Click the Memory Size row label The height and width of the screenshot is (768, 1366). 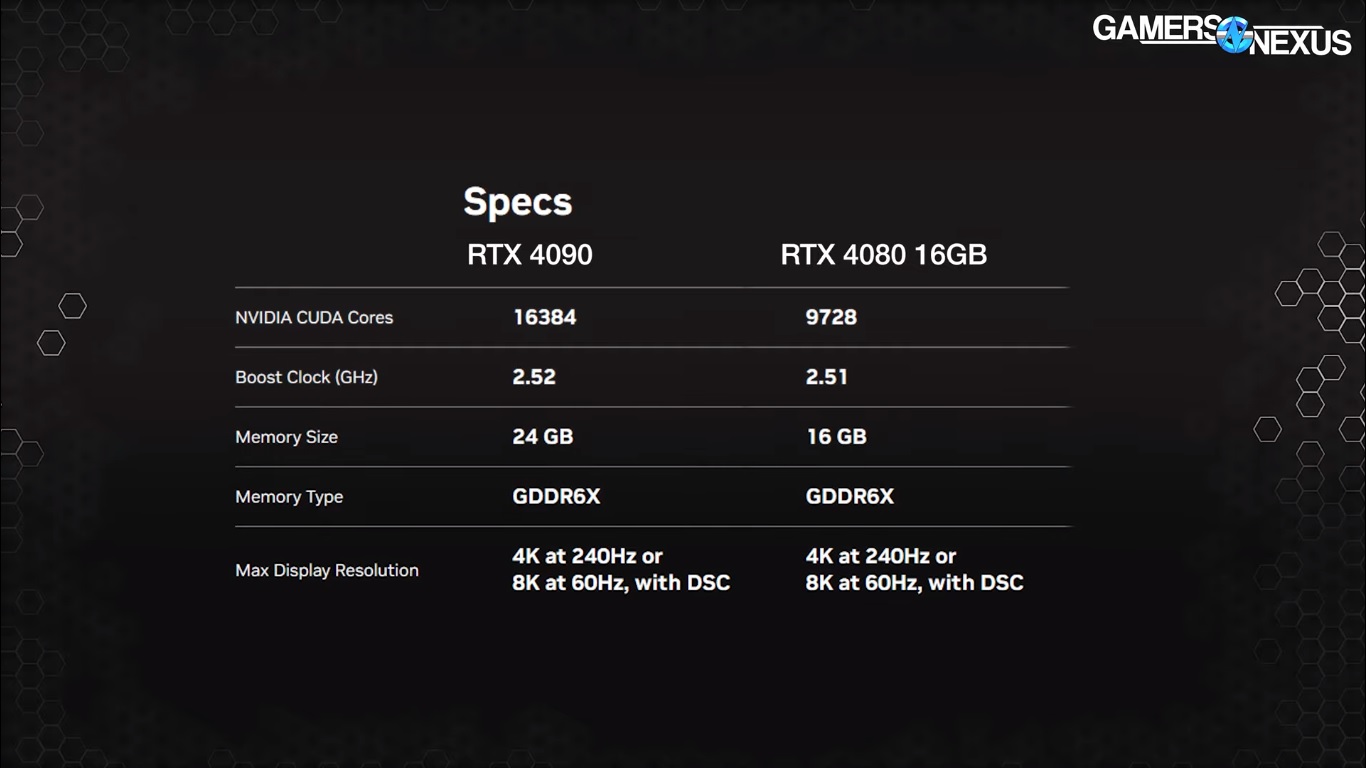pyautogui.click(x=286, y=437)
